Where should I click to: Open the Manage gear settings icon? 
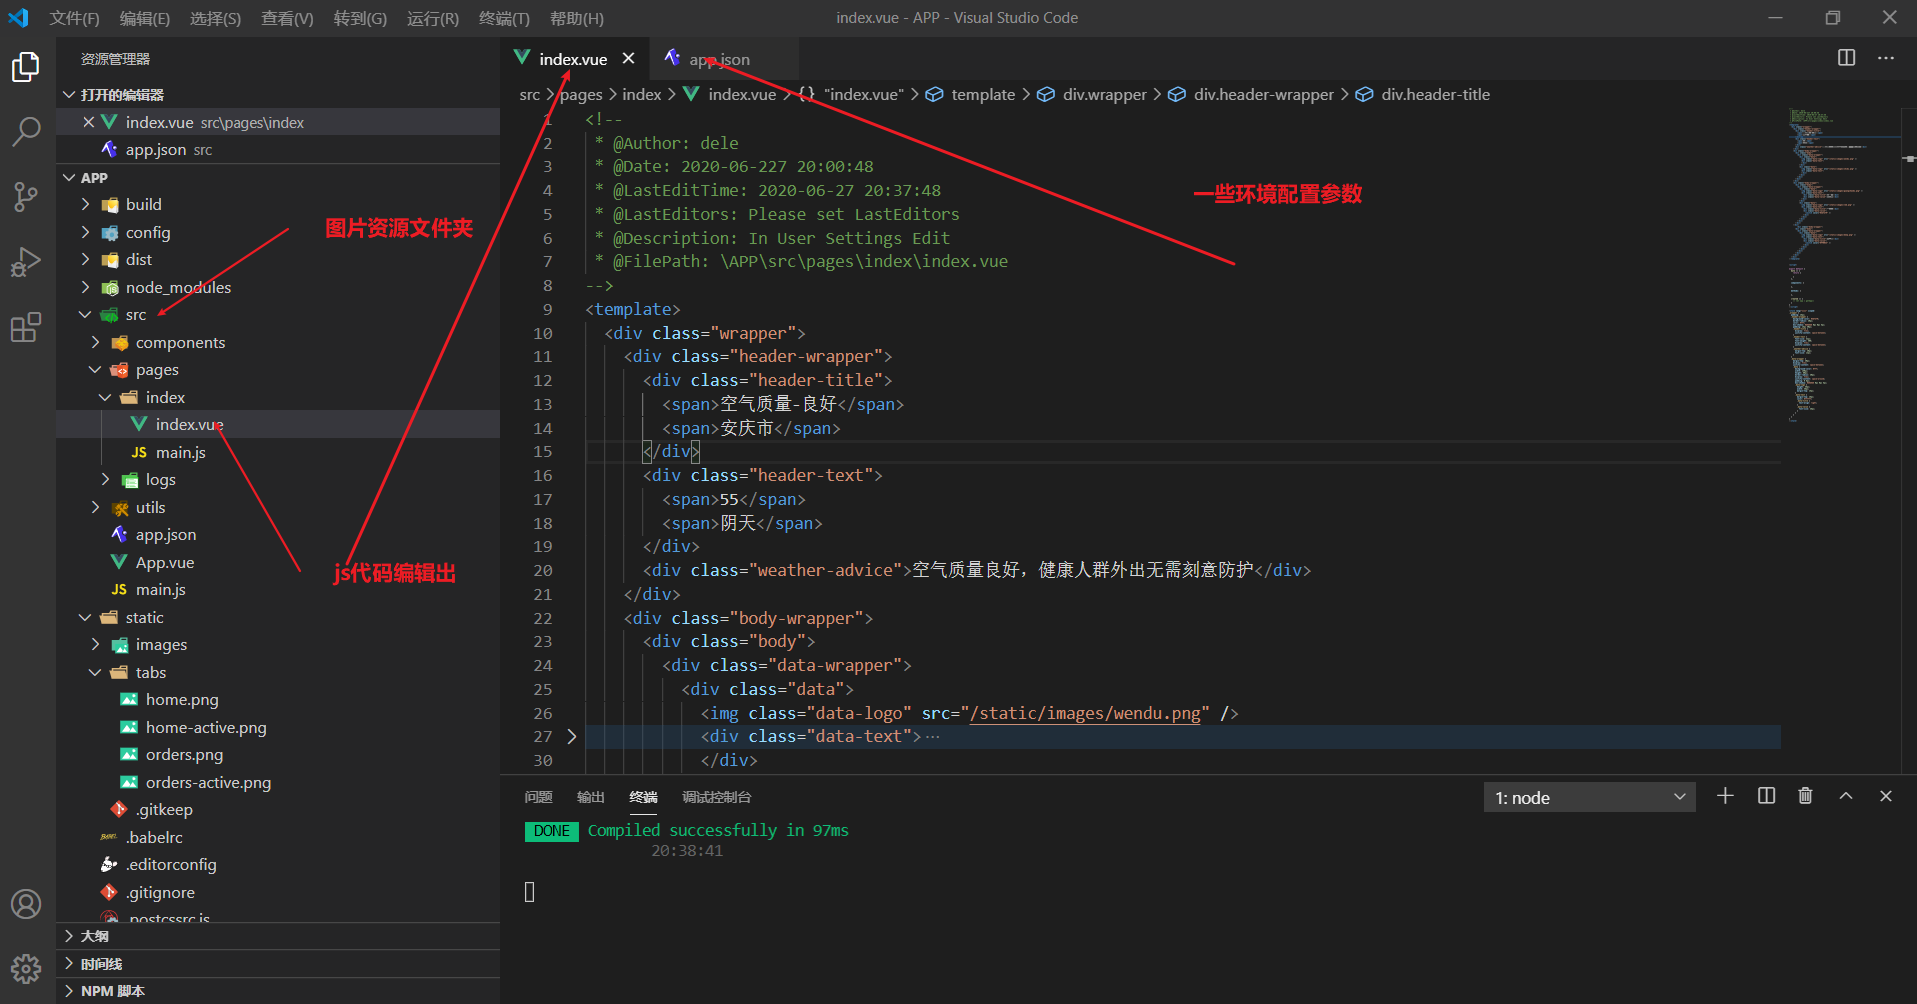click(x=26, y=968)
